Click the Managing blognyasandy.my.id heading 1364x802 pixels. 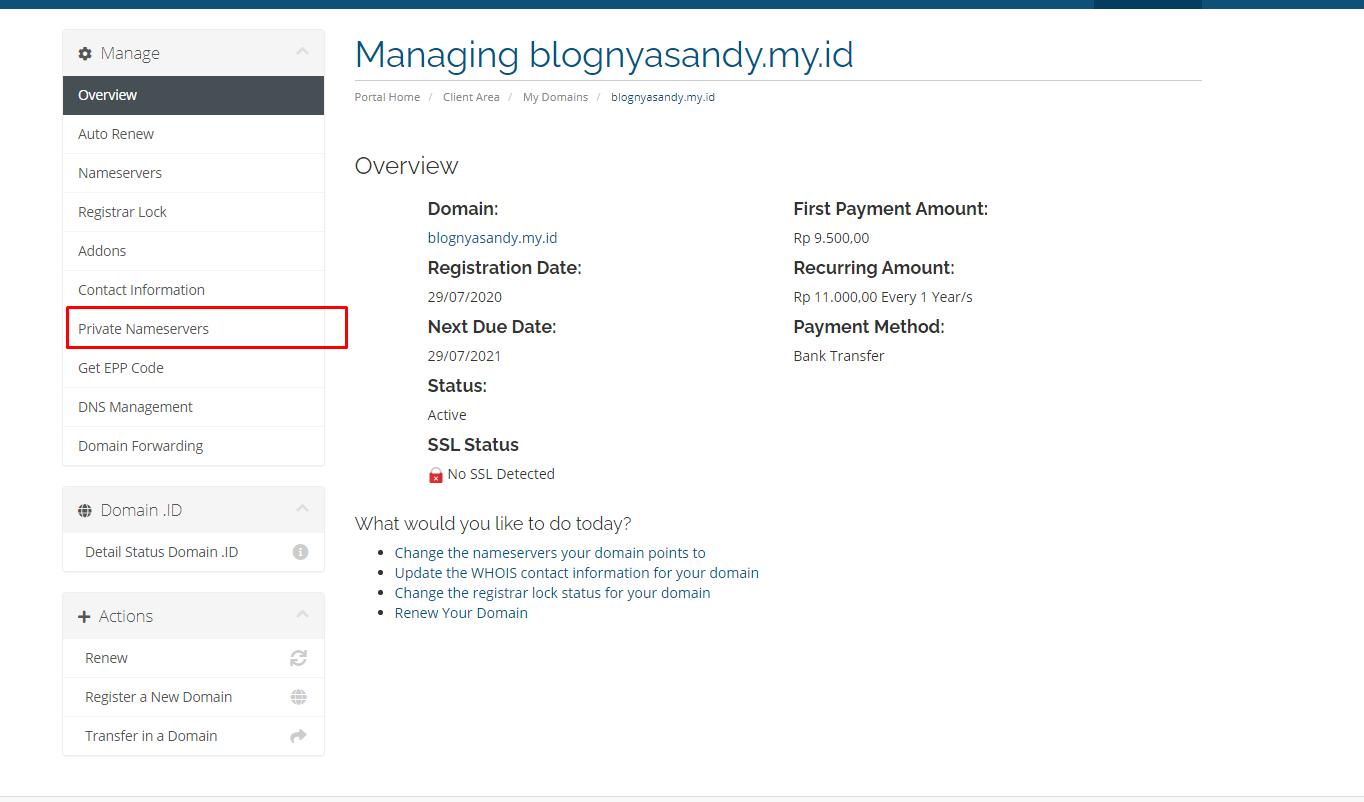pos(604,54)
